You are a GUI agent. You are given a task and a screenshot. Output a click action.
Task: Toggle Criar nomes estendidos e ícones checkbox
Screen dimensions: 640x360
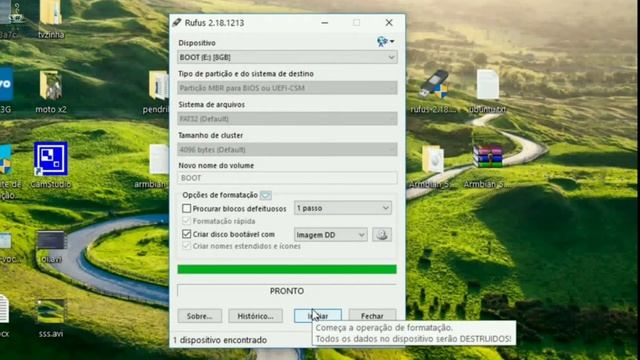pos(187,246)
